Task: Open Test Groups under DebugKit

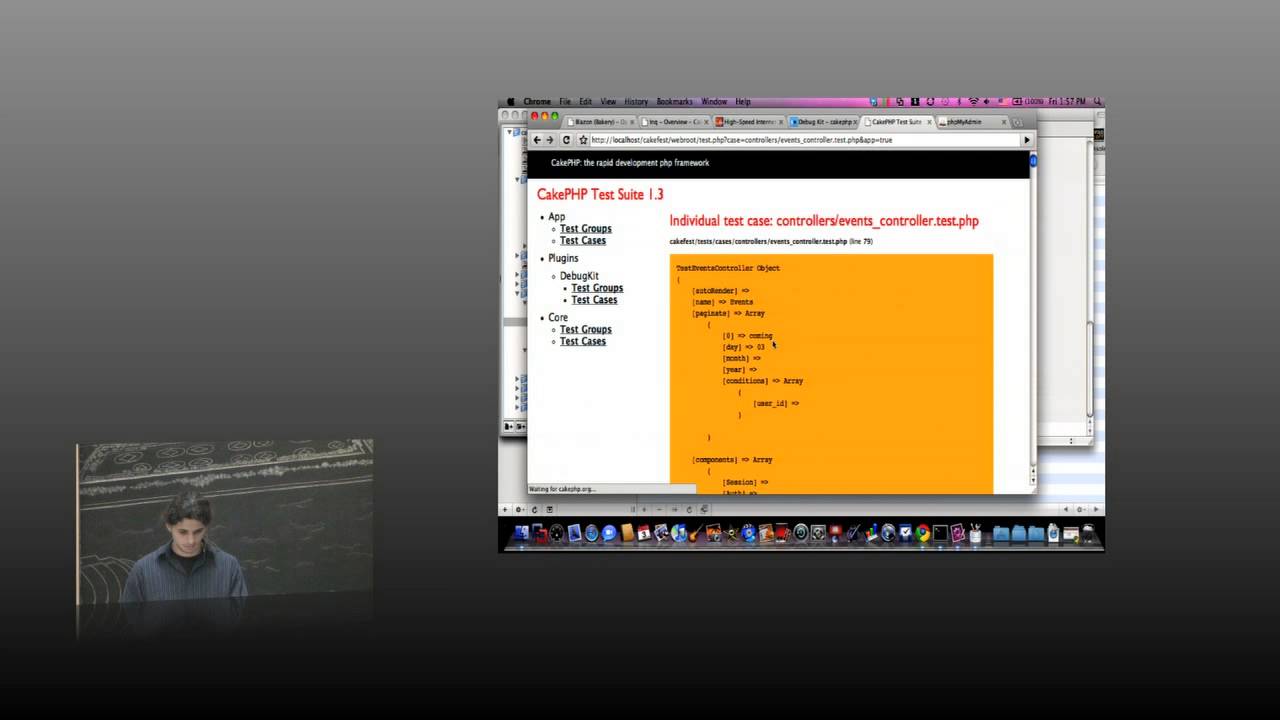Action: (597, 288)
